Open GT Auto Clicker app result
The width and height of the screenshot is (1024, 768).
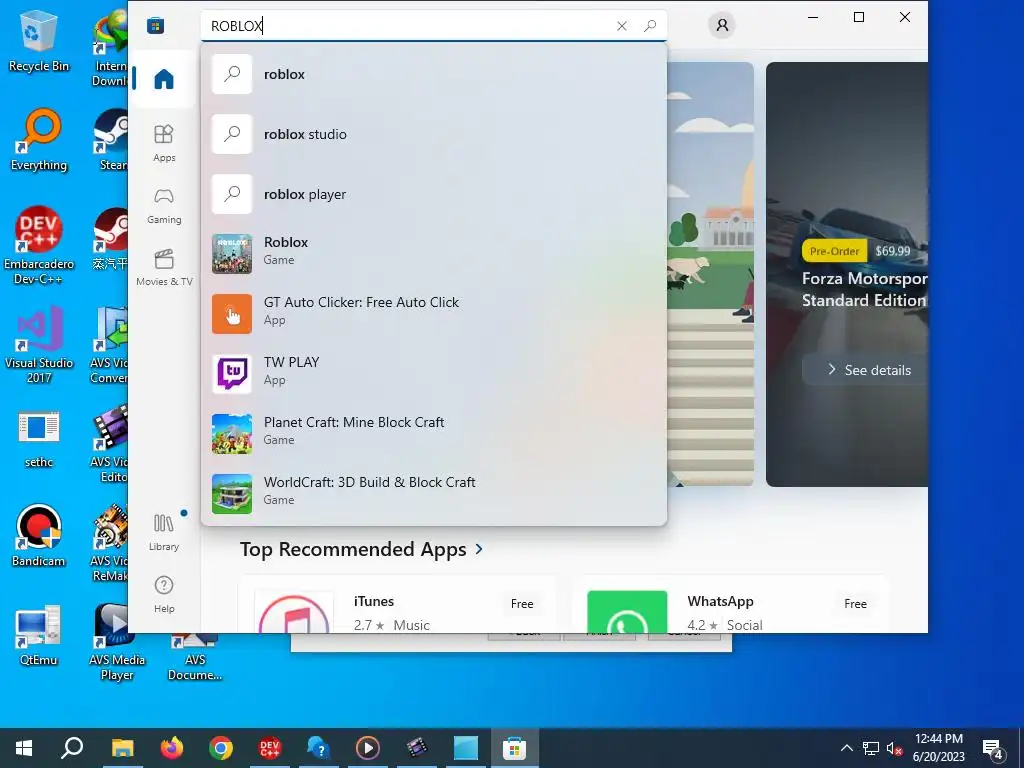(x=434, y=313)
